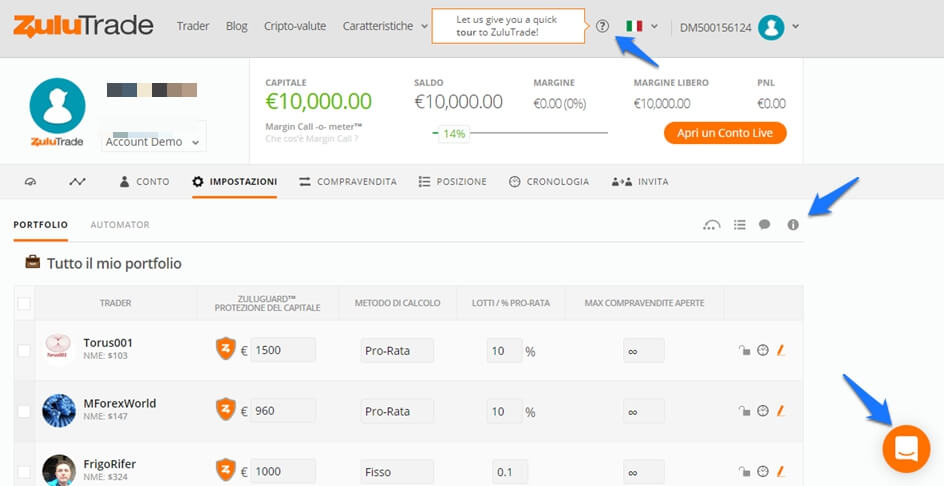Viewport: 944px width, 486px height.
Task: Select the Automator sub-tab
Action: pos(120,225)
